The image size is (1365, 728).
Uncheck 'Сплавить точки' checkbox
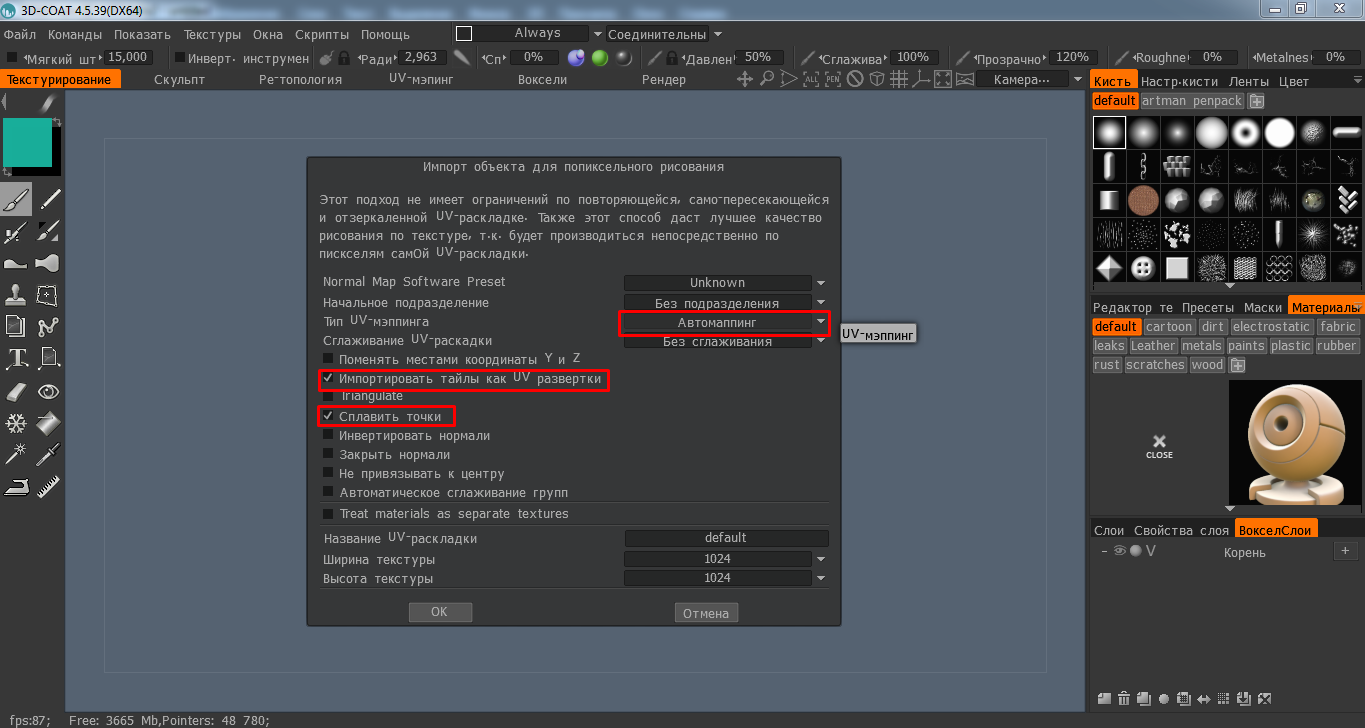point(328,416)
